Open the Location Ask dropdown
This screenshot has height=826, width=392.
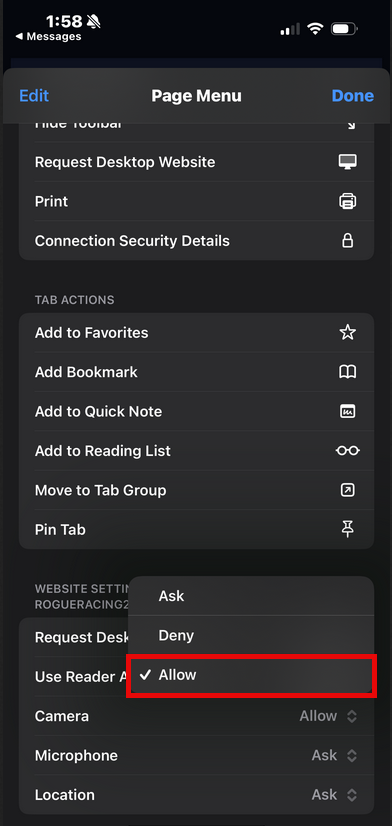coord(334,794)
